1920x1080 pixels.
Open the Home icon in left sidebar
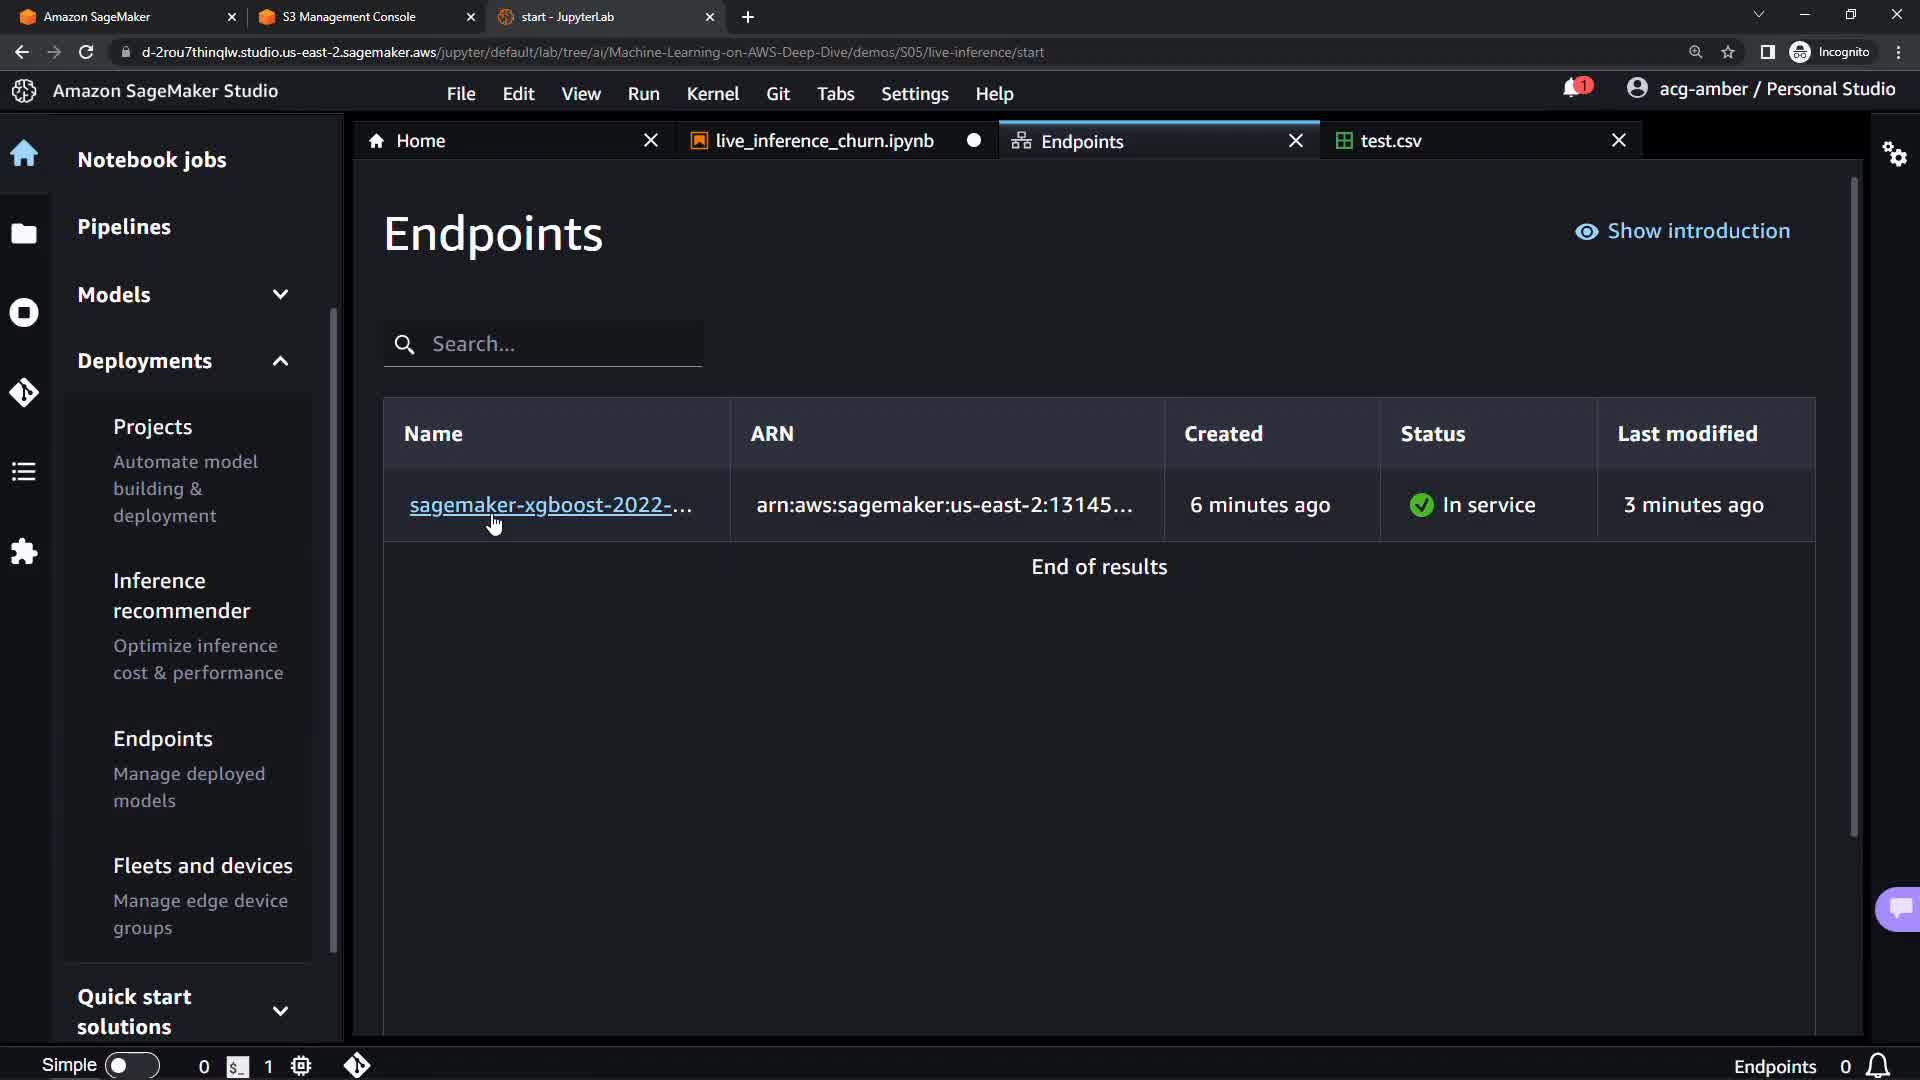(24, 154)
